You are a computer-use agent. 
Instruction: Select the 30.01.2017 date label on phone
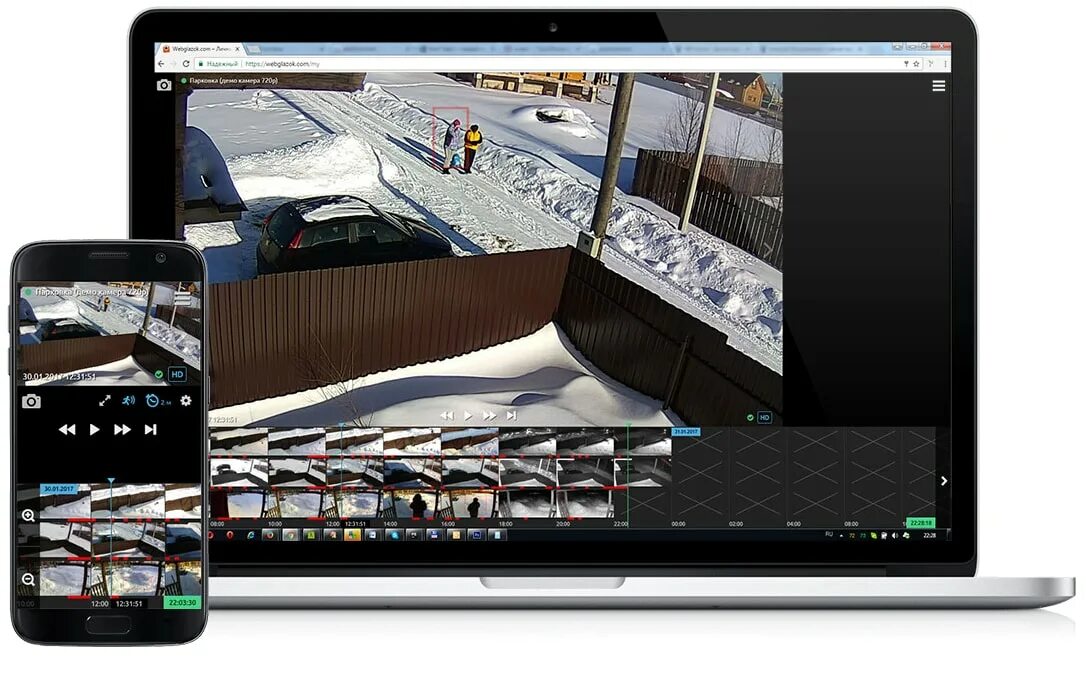pos(60,489)
